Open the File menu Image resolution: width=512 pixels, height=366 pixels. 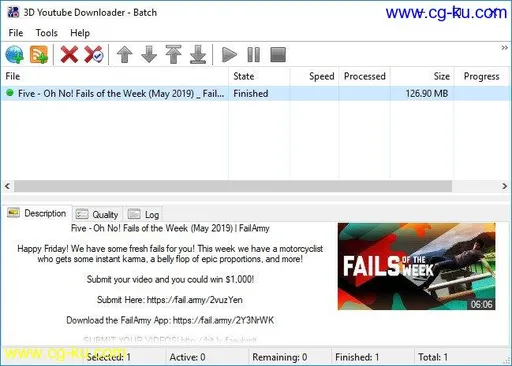[x=16, y=33]
